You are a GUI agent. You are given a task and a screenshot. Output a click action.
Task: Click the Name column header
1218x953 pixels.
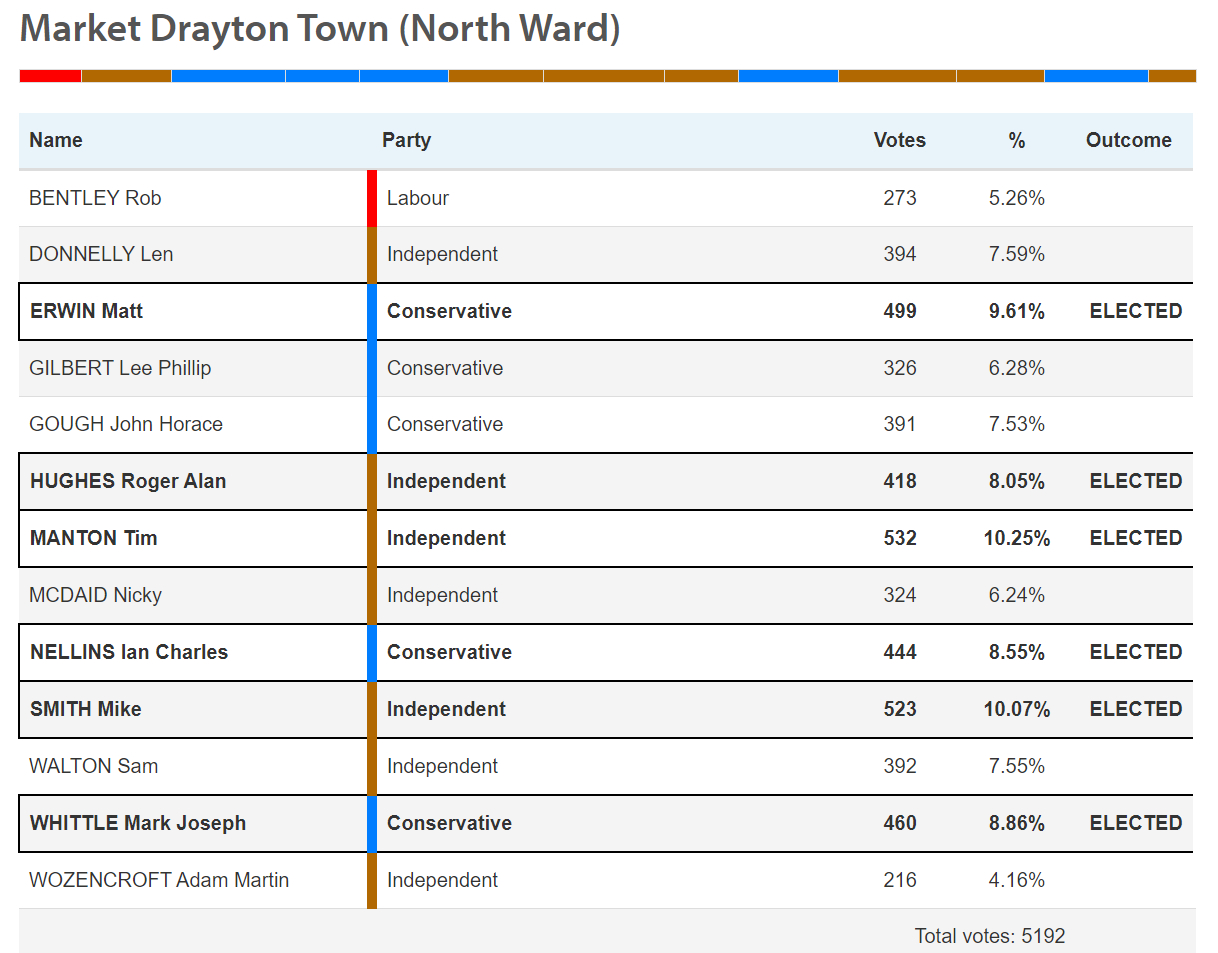tap(56, 140)
